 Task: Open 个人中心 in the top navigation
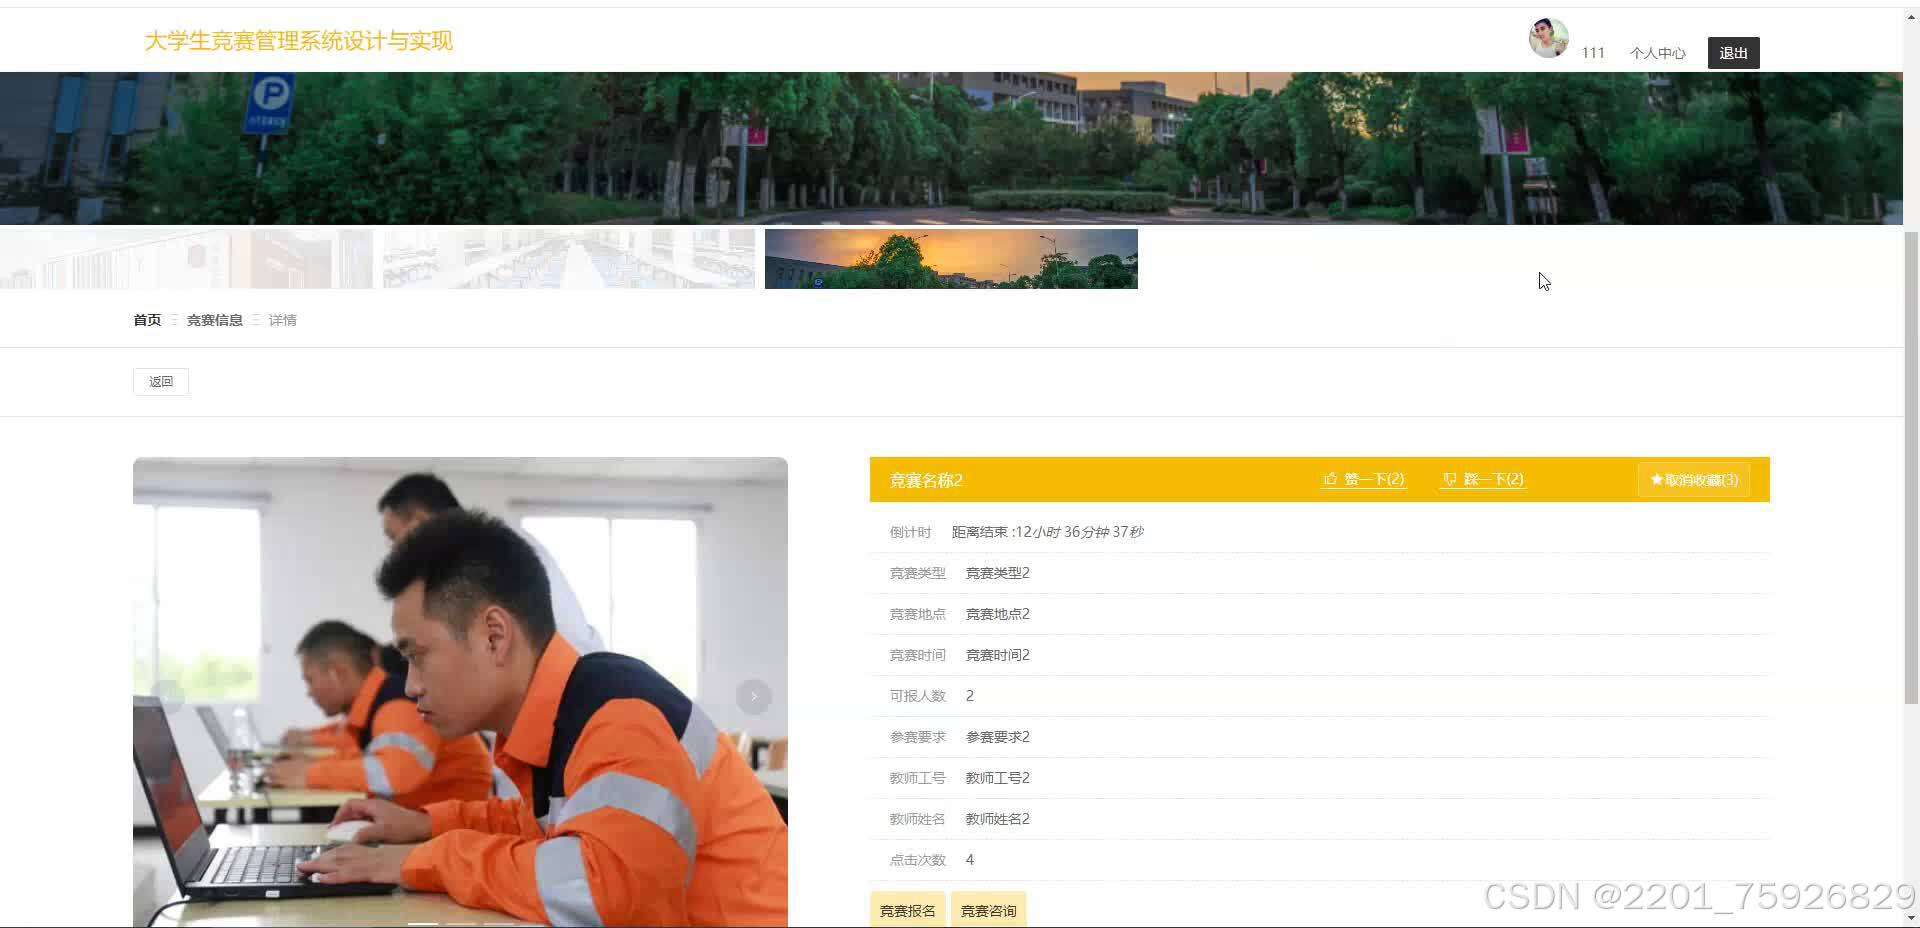(1657, 53)
